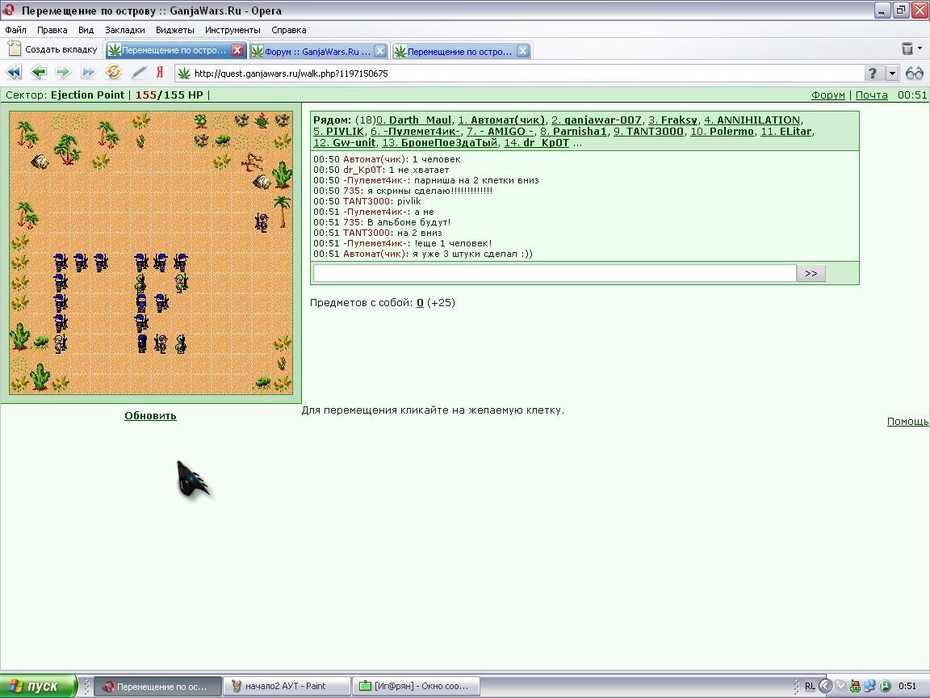Reload the page with the orange icon
Viewport: 930px width, 698px height.
[113, 72]
